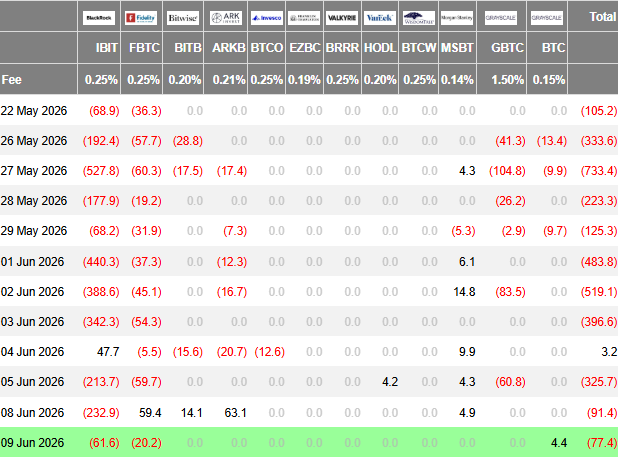Select the Morgan Stanley logo above MSBT
This screenshot has width=618, height=457.
click(457, 18)
